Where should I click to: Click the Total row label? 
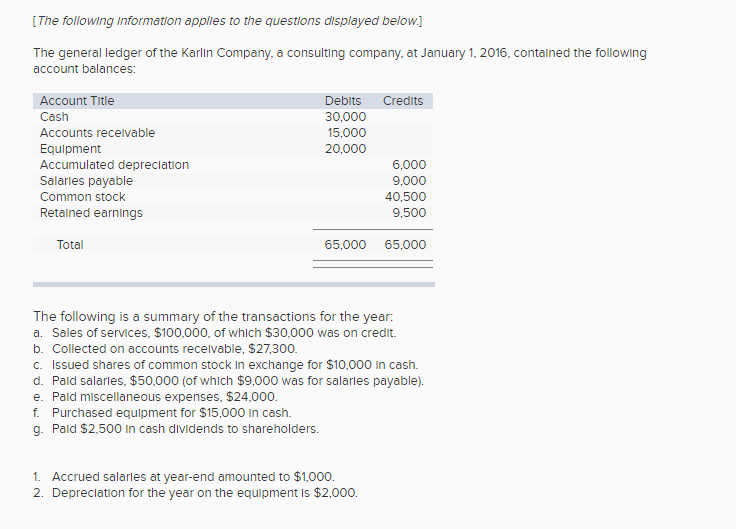pos(70,244)
